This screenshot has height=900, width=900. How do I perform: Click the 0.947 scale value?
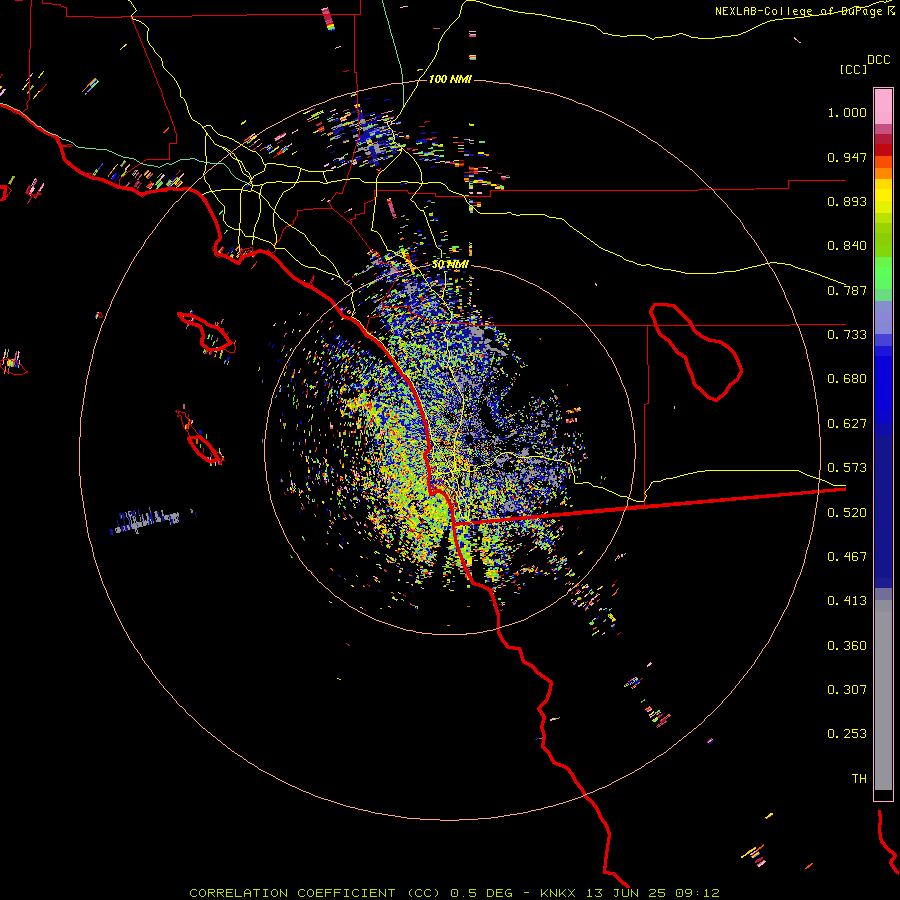click(x=847, y=157)
